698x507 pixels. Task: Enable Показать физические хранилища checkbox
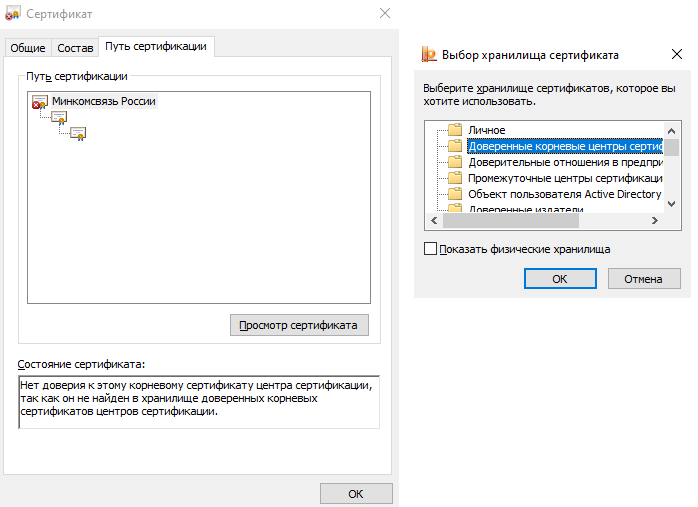click(x=431, y=249)
